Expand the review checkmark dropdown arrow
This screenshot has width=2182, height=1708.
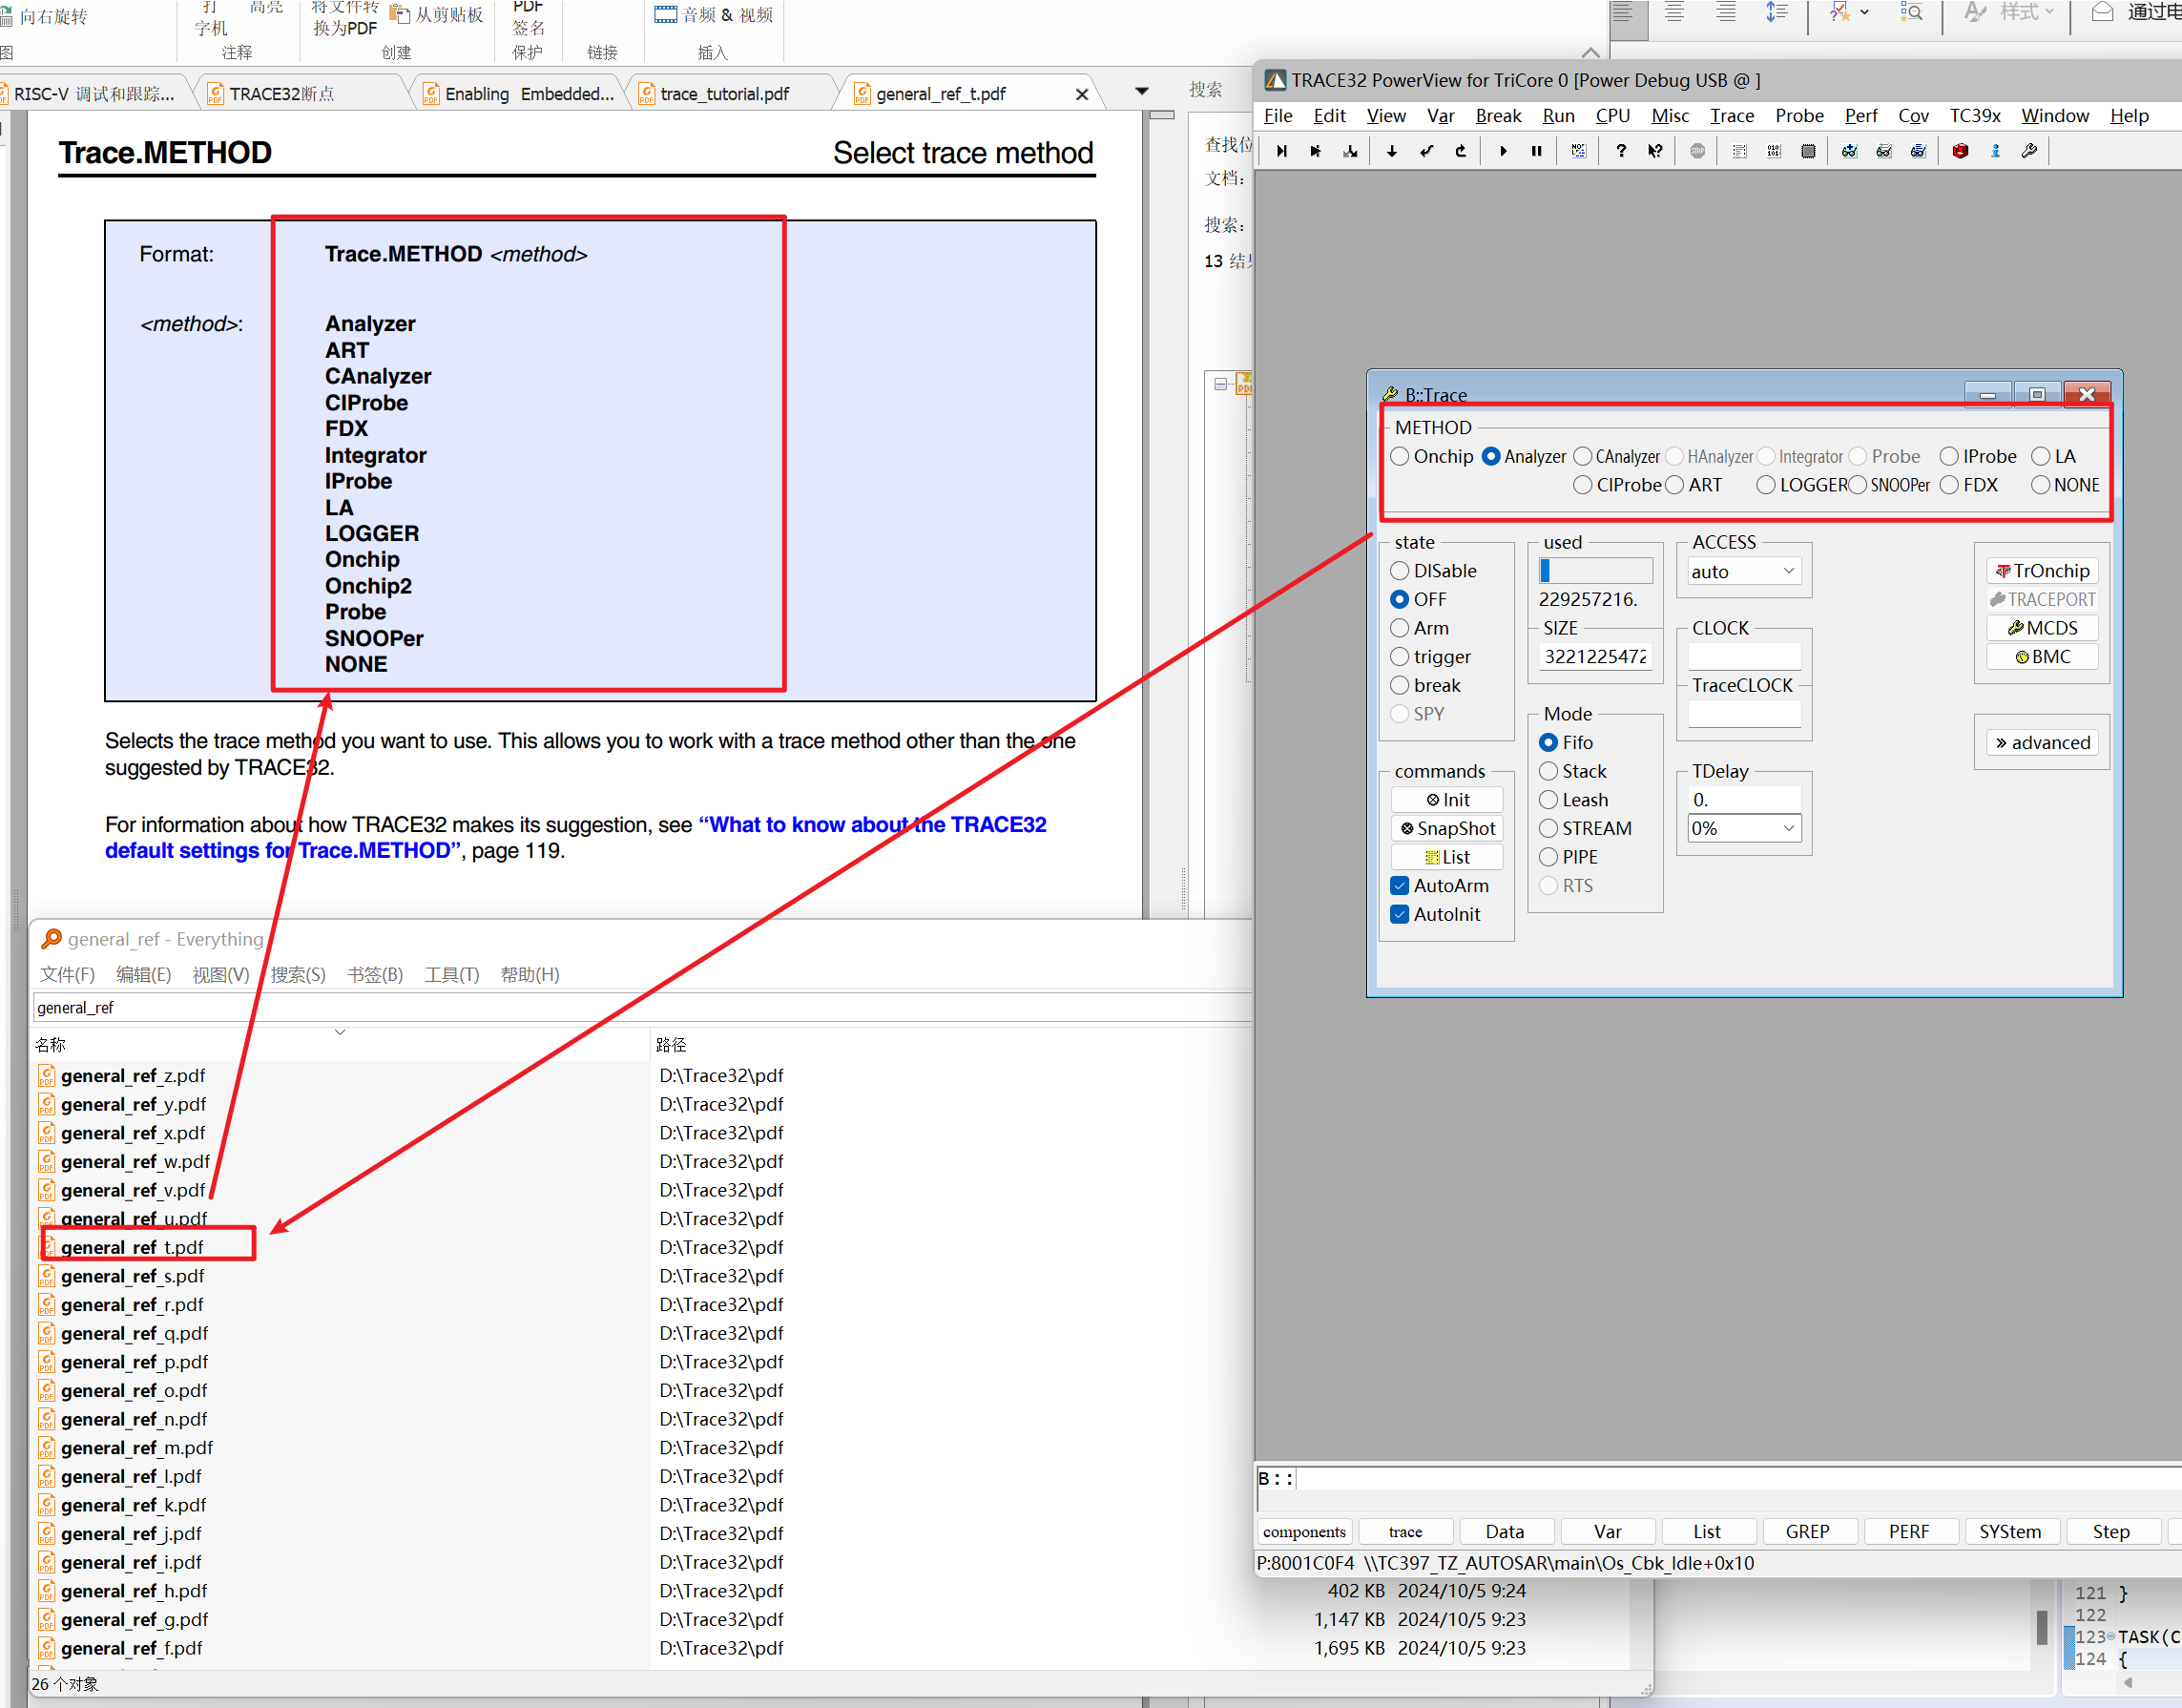click(1865, 13)
